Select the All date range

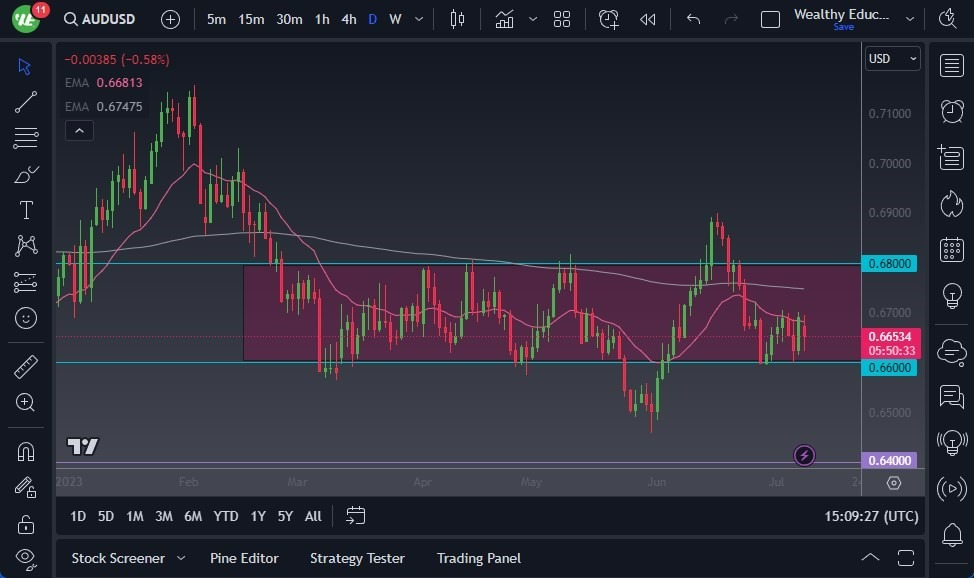coord(312,516)
